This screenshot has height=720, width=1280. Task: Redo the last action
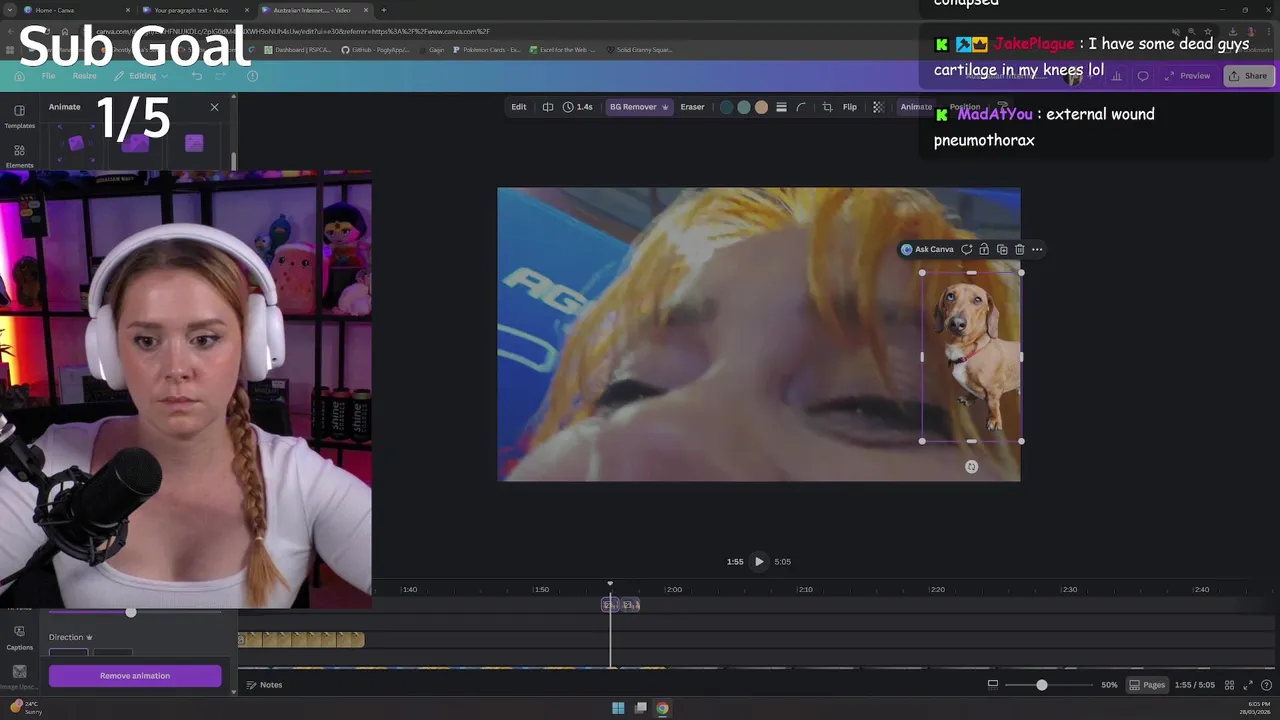click(x=221, y=76)
